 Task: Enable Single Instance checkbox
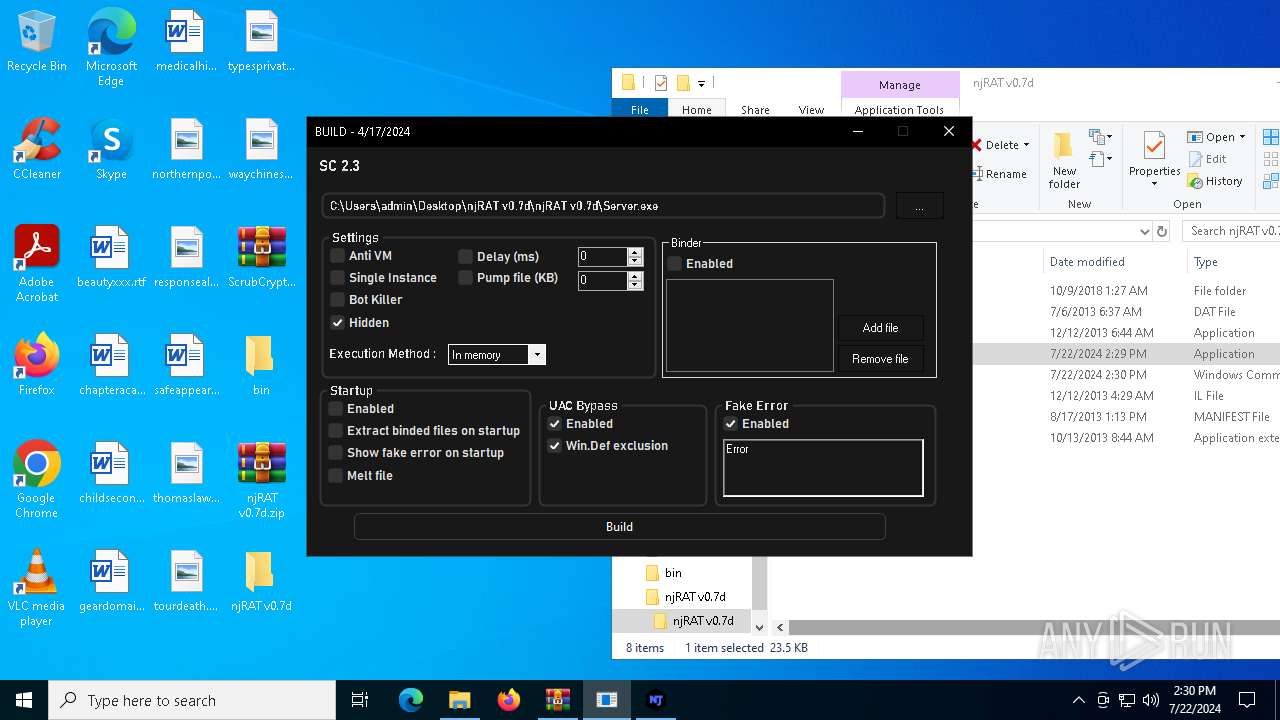click(x=338, y=278)
